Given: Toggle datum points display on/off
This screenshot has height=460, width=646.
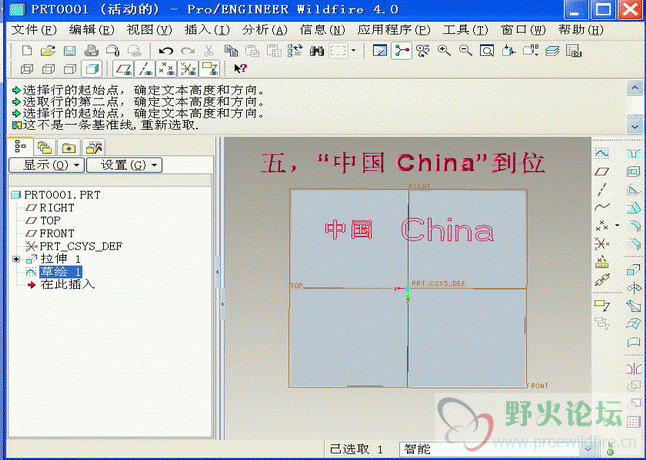Looking at the screenshot, I should pyautogui.click(x=166, y=68).
